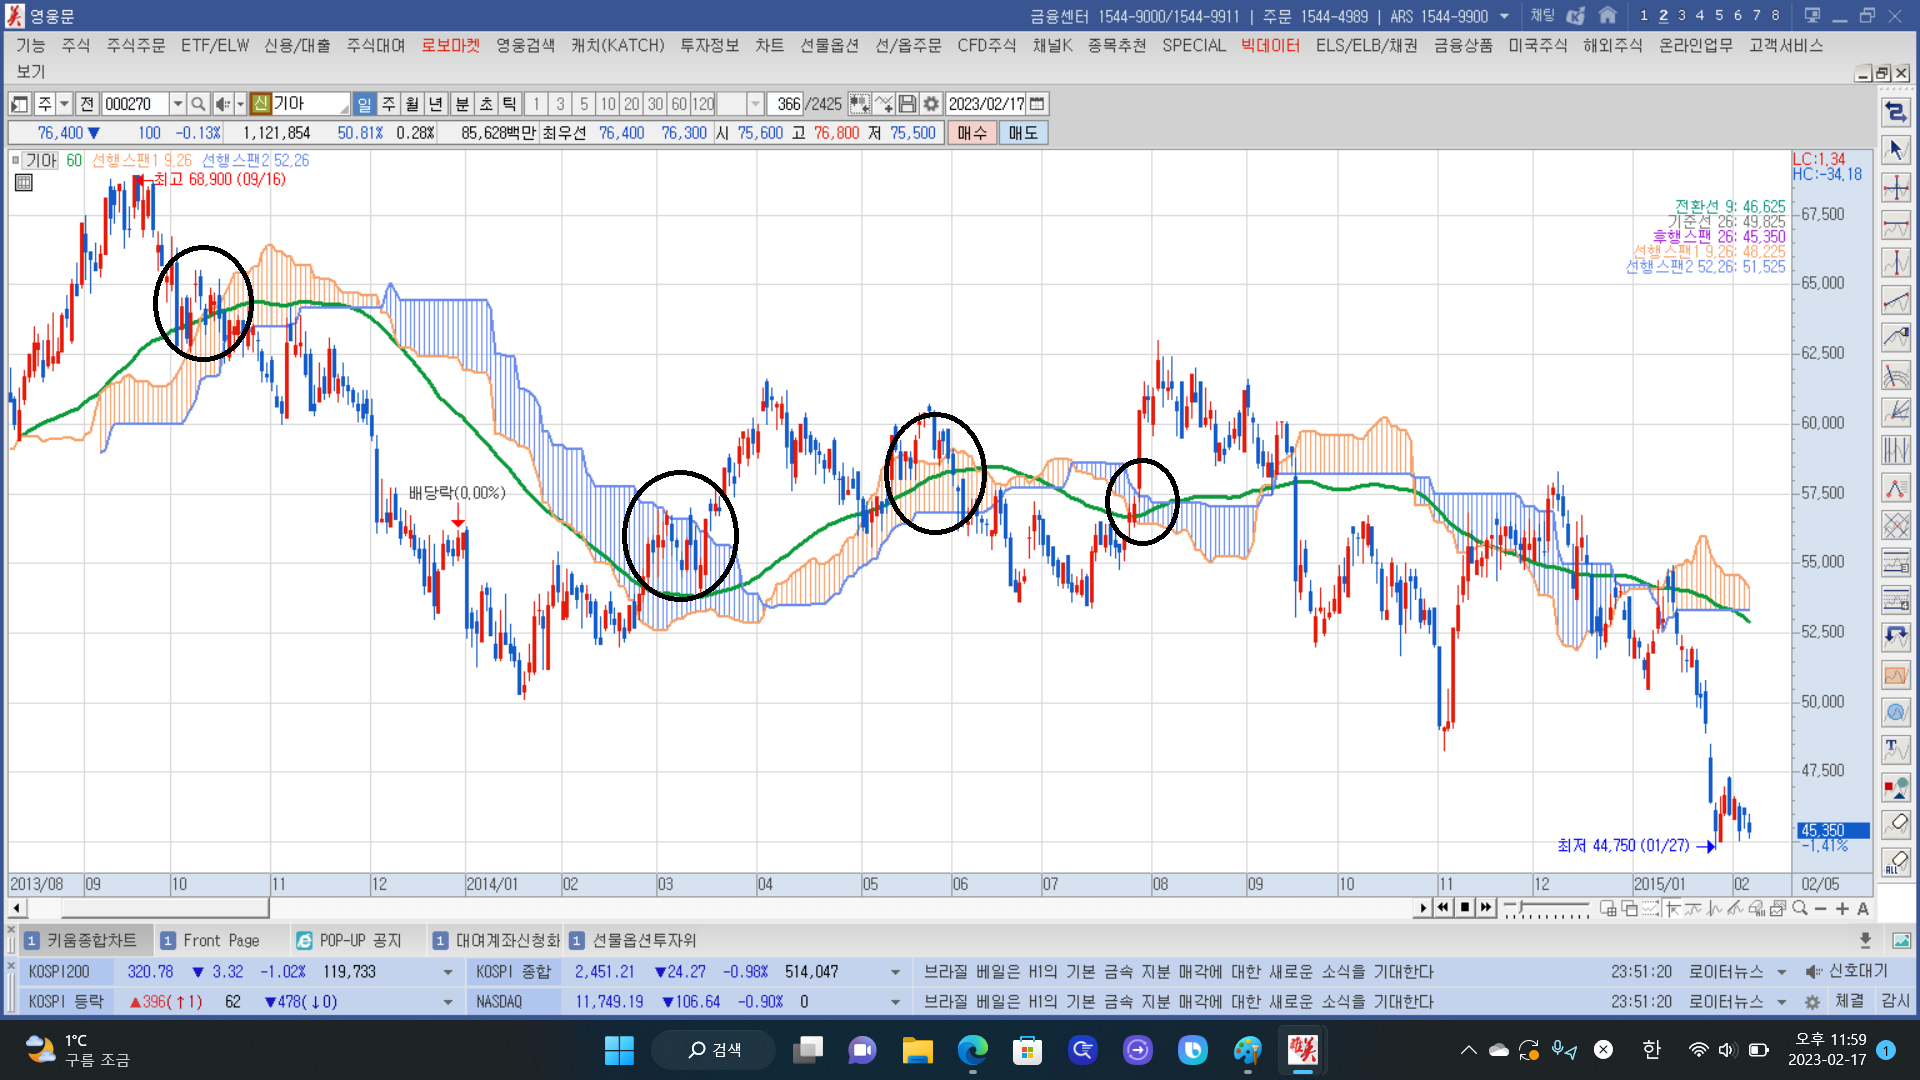Select the crosshair tool in right toolbar

click(1895, 188)
